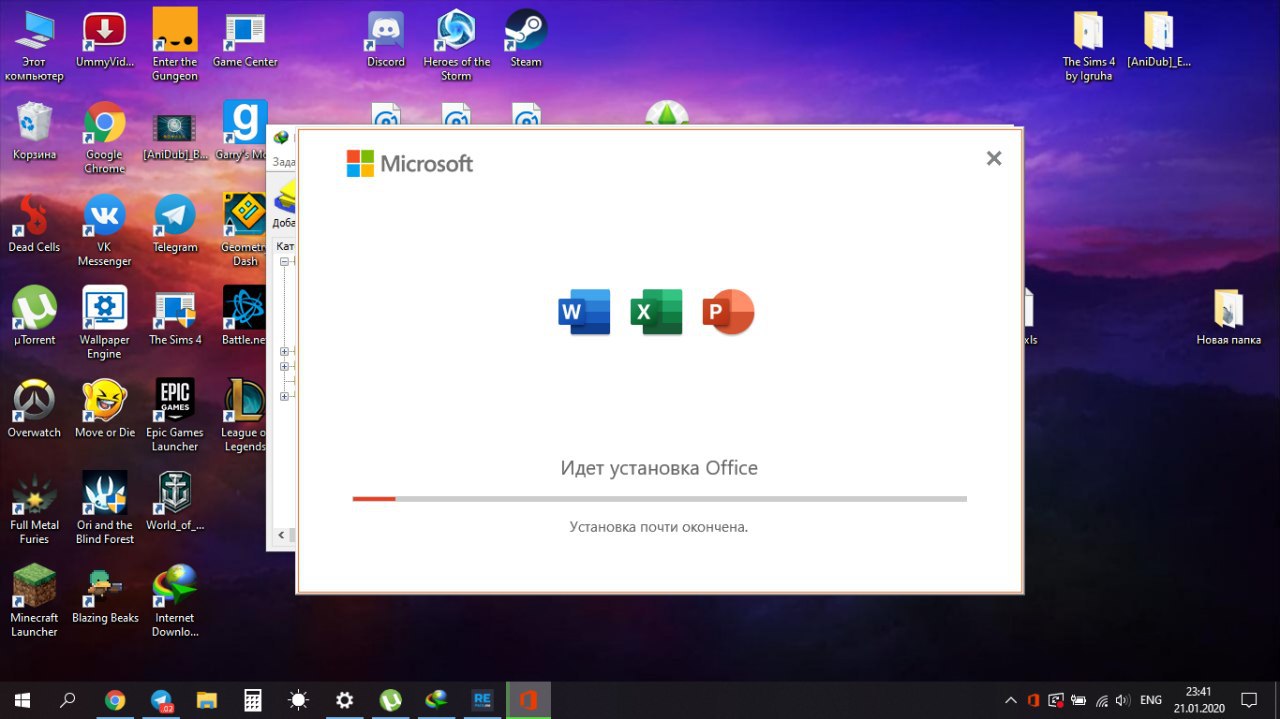Open the 'Зада...' menu in background window

pyautogui.click(x=284, y=161)
